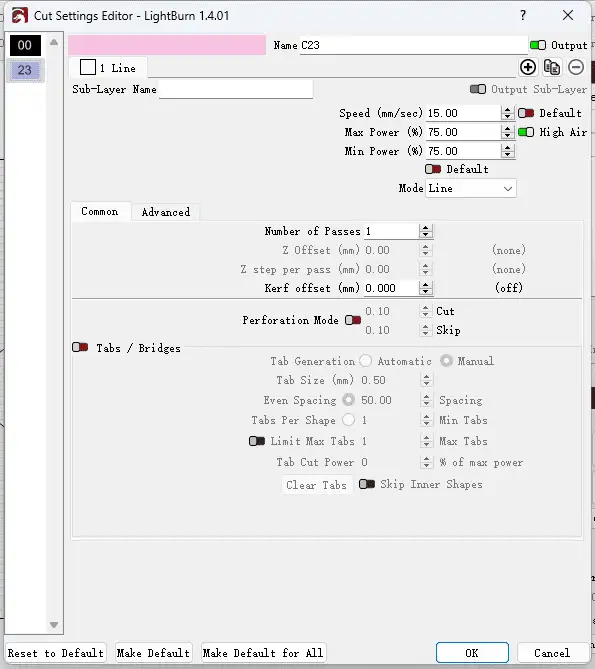This screenshot has width=595, height=669.
Task: Confirm settings with OK button
Action: tap(472, 653)
